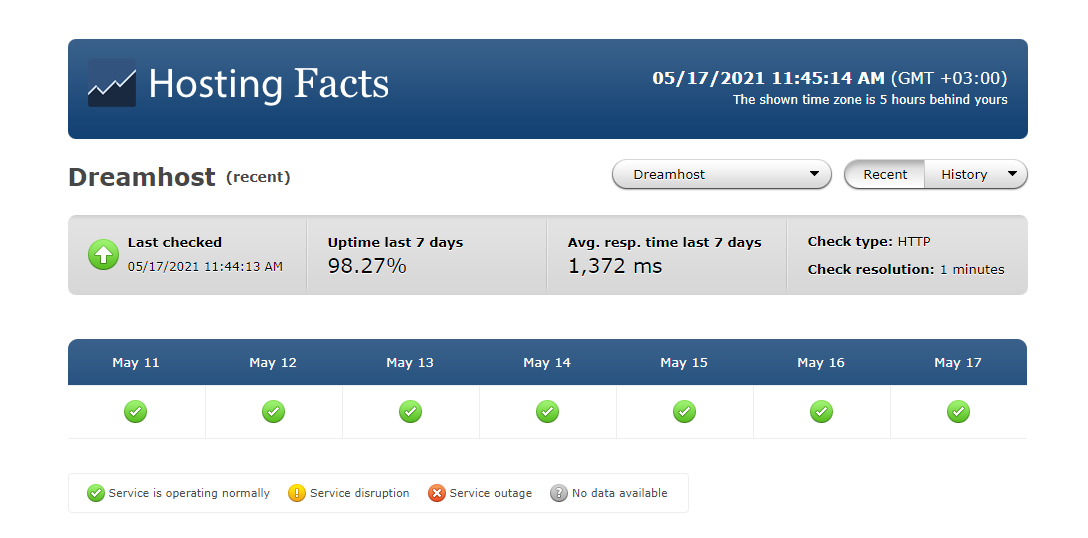
Task: Click the (recent) subtitle next to Dreamhost
Action: coord(258,178)
